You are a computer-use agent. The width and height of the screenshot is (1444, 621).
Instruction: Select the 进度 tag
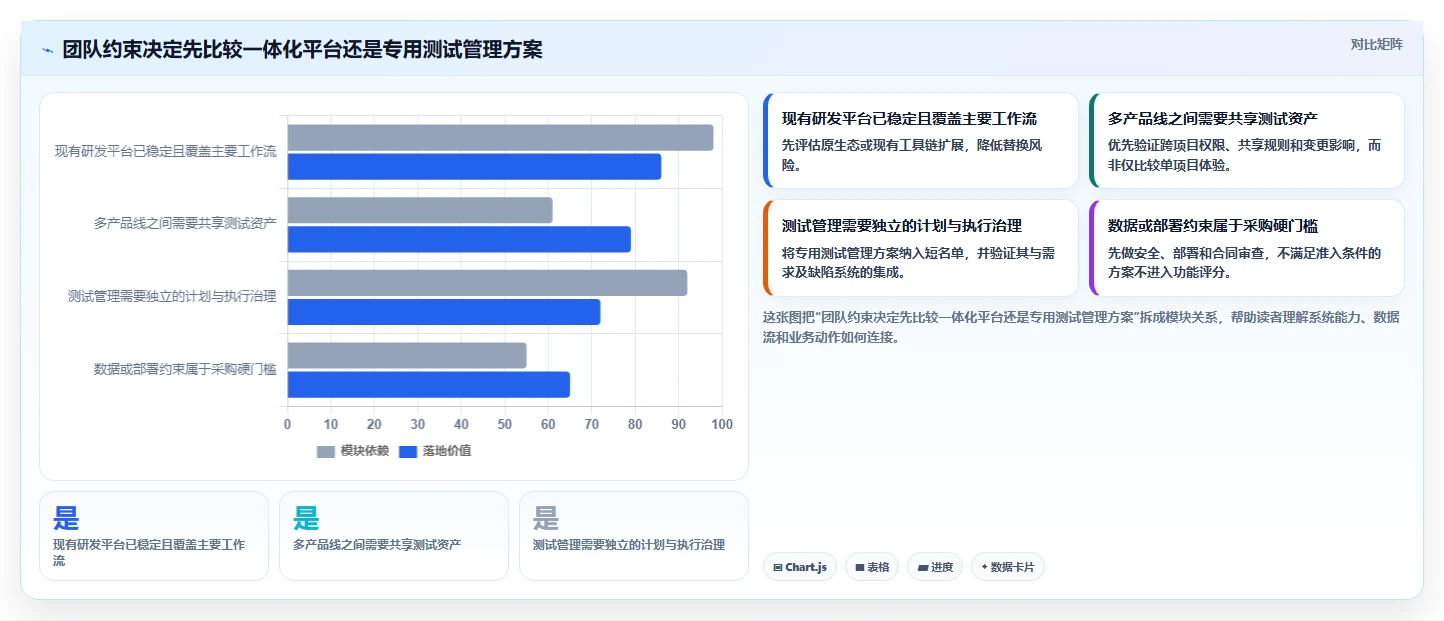[935, 567]
